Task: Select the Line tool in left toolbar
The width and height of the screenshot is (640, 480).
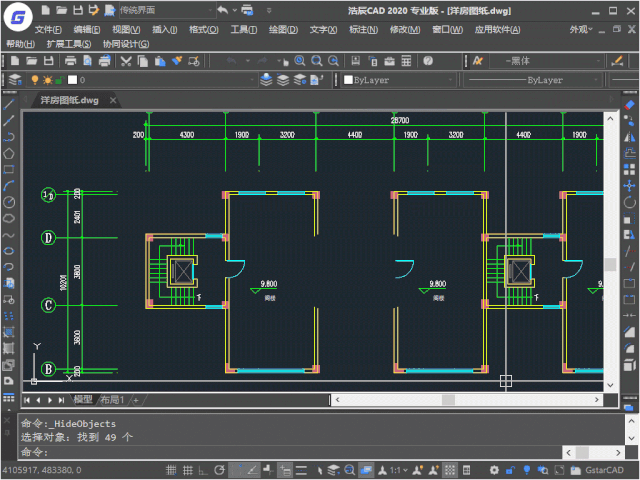Action: 9,104
